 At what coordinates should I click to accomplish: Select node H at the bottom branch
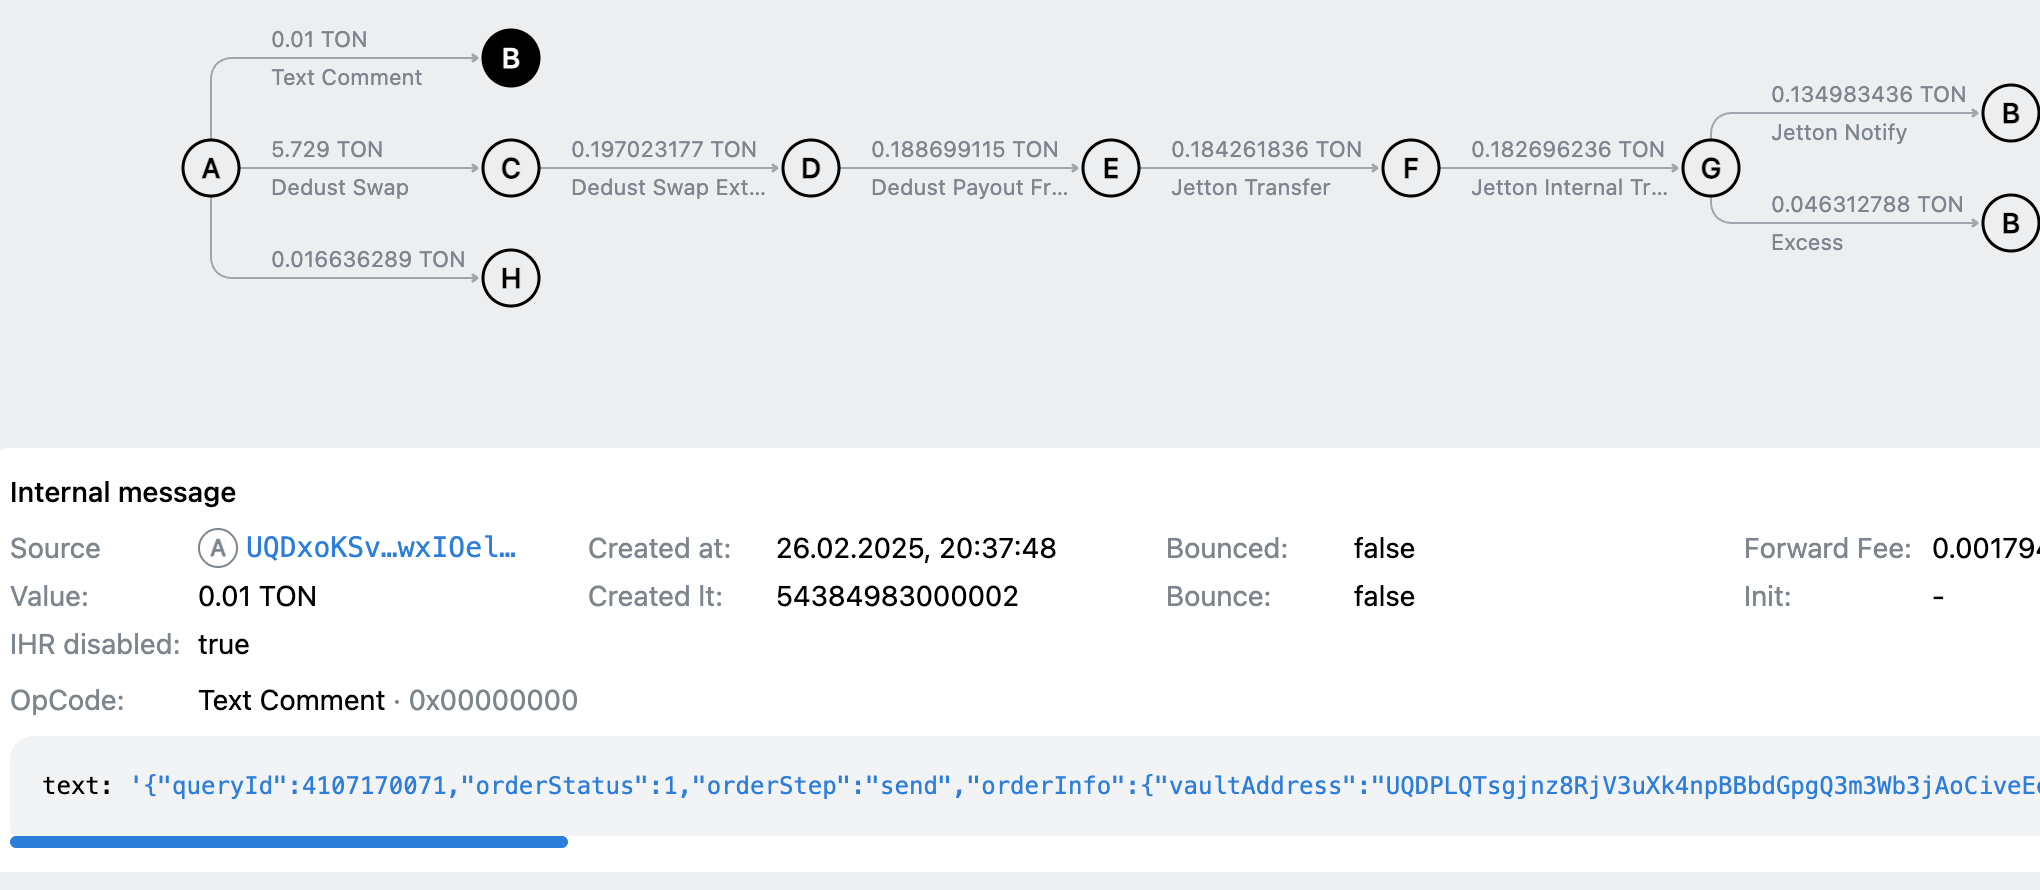pos(511,278)
